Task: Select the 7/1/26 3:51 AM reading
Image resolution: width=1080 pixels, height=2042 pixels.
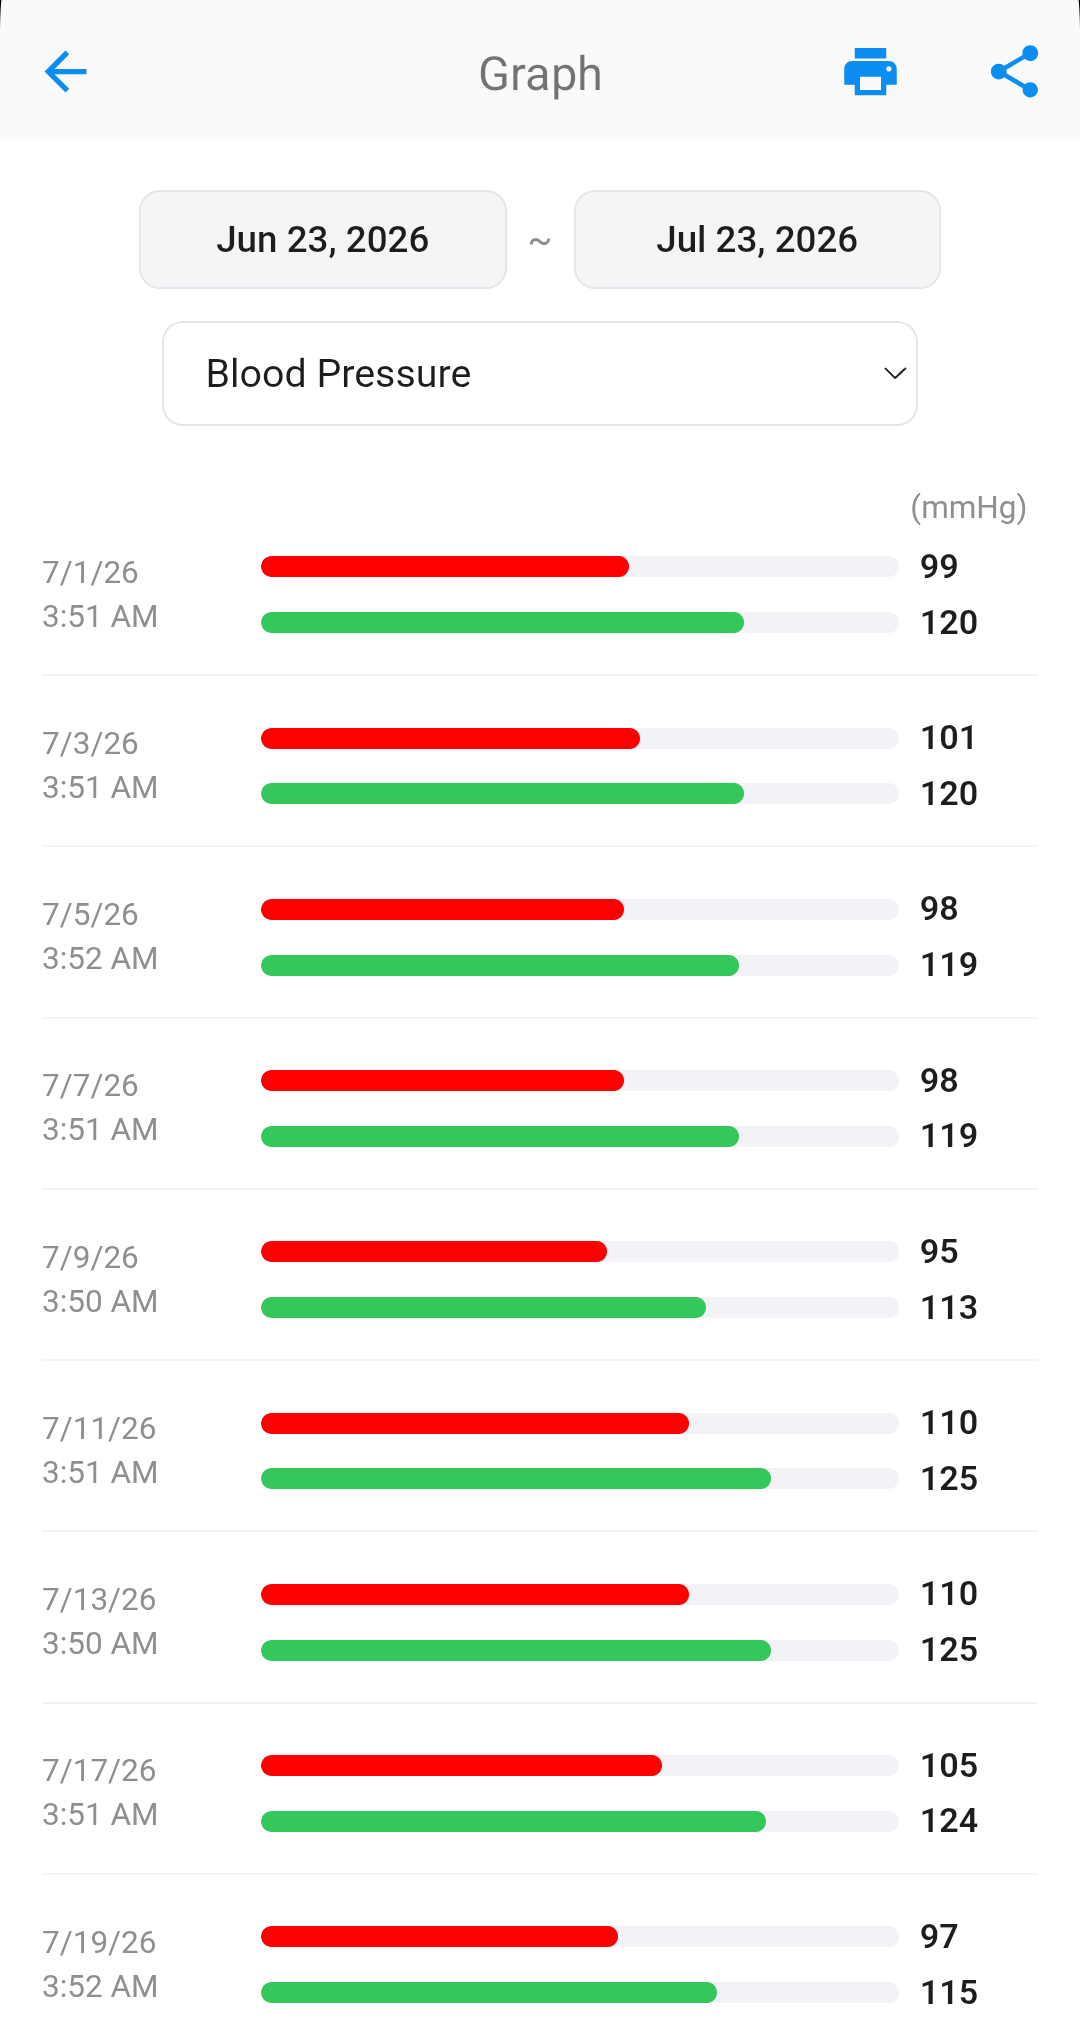Action: click(540, 594)
